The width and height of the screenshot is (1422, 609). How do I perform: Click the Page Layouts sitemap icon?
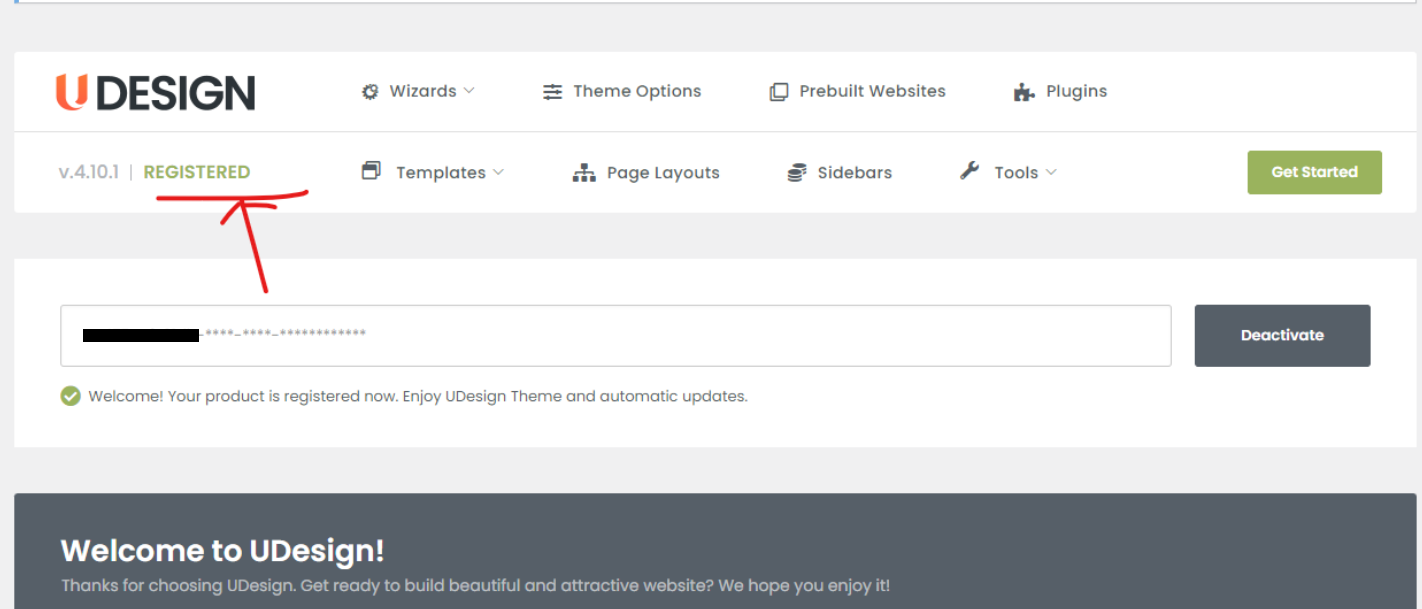click(x=584, y=173)
